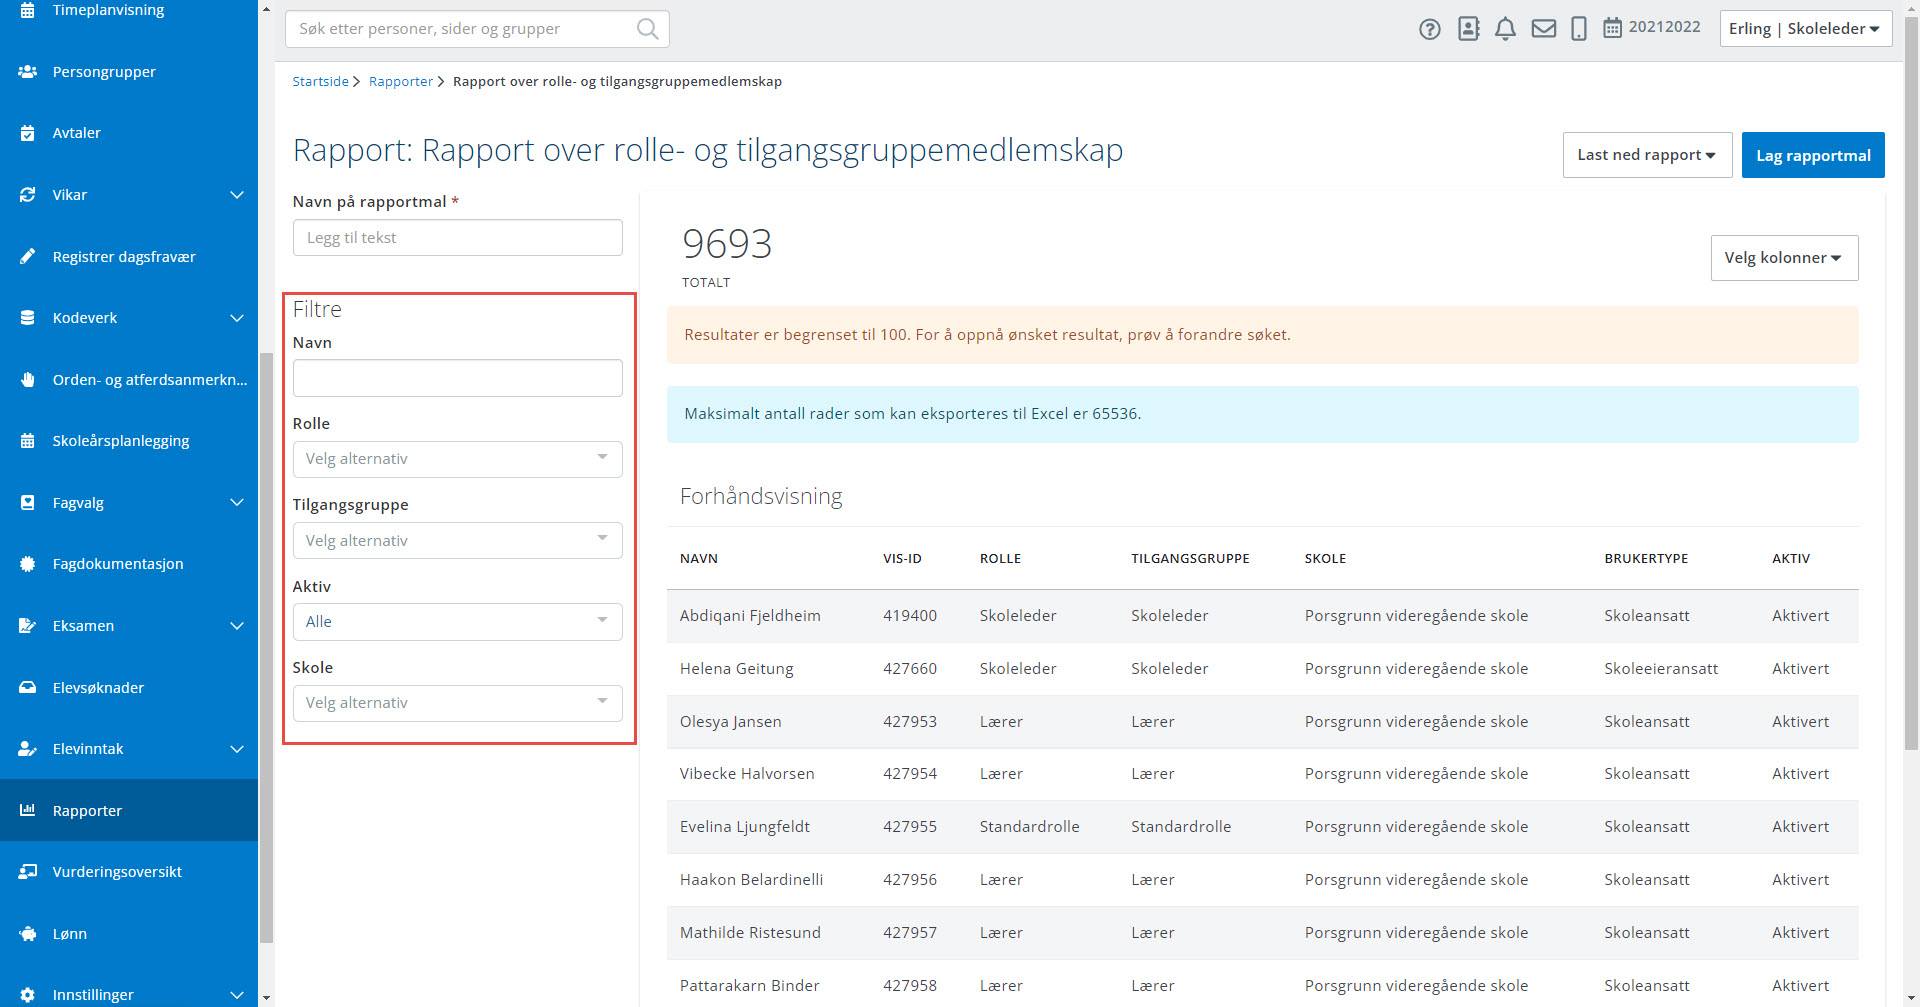Screen dimensions: 1920x1007
Task: Click the Navn på rapportmal text field
Action: pyautogui.click(x=457, y=238)
